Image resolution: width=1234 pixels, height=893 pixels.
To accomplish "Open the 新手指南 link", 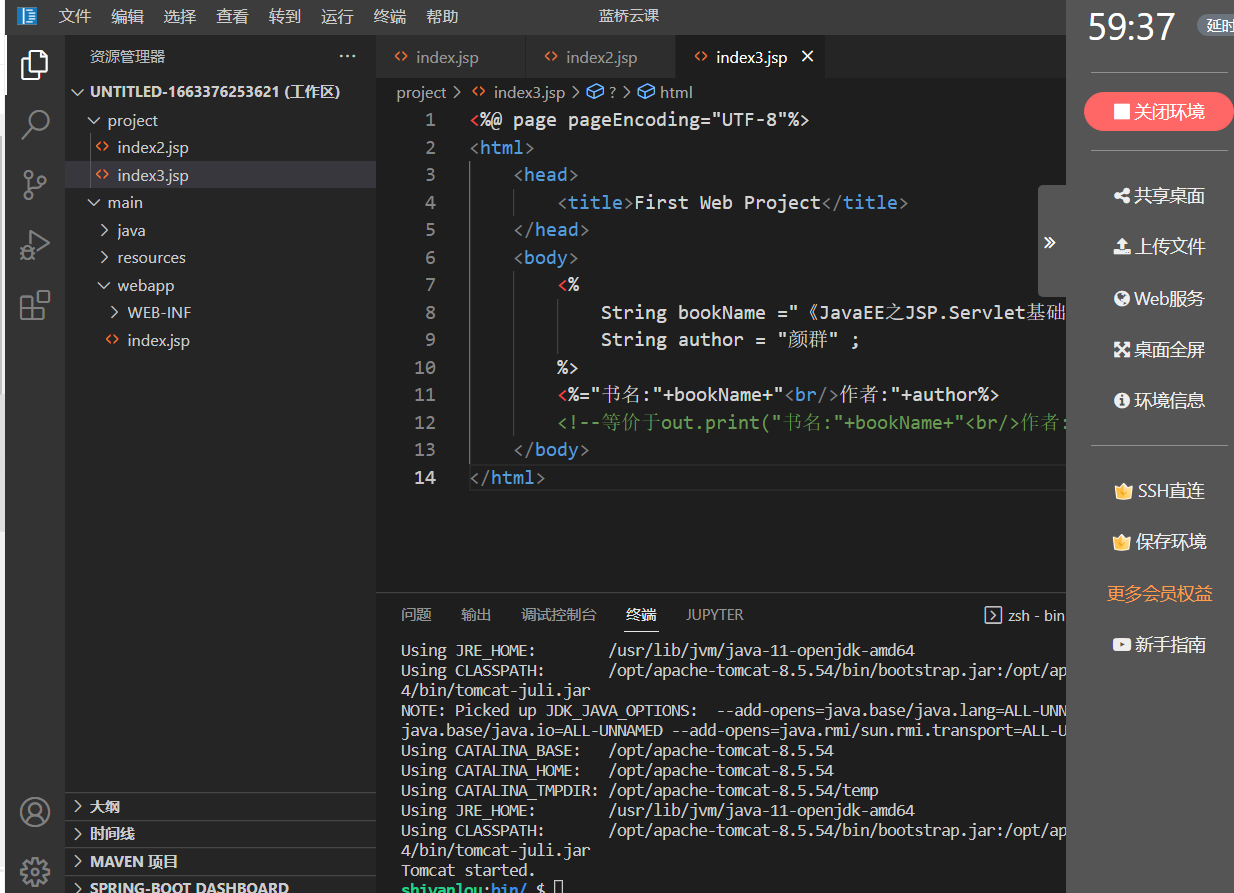I will (x=1158, y=645).
